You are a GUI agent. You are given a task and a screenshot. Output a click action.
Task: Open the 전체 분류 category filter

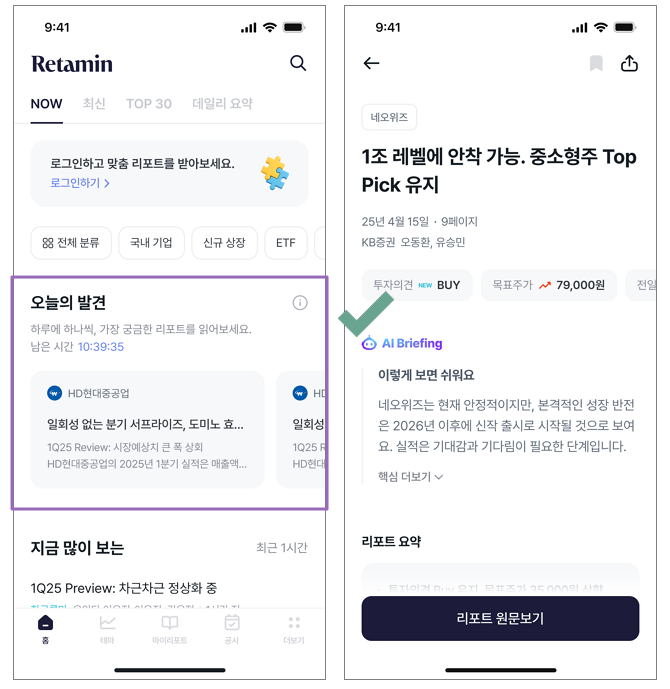71,243
